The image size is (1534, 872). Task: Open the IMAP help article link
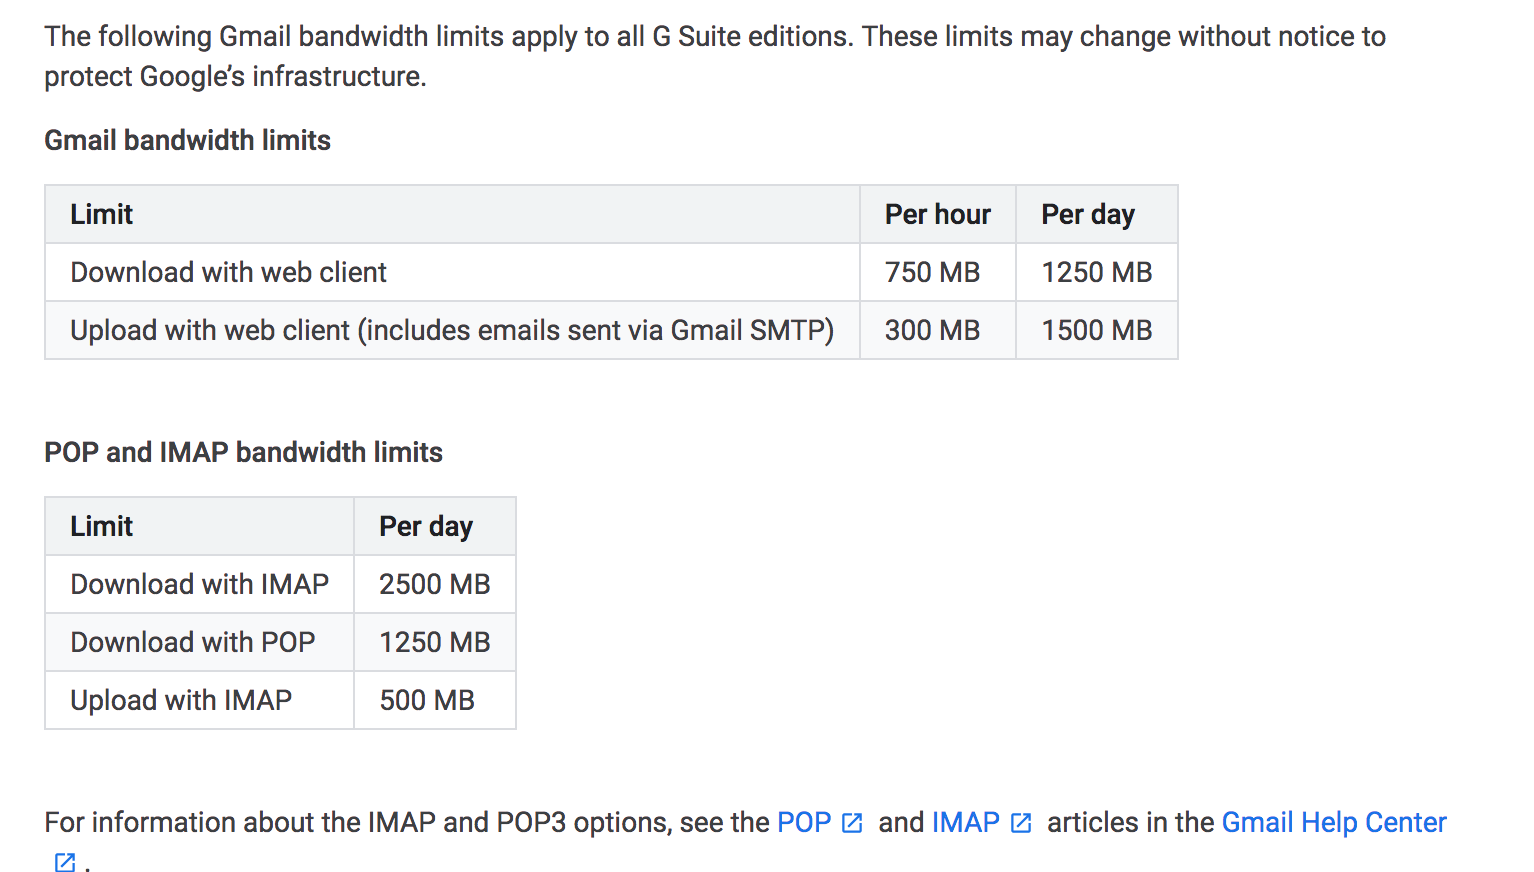[966, 822]
